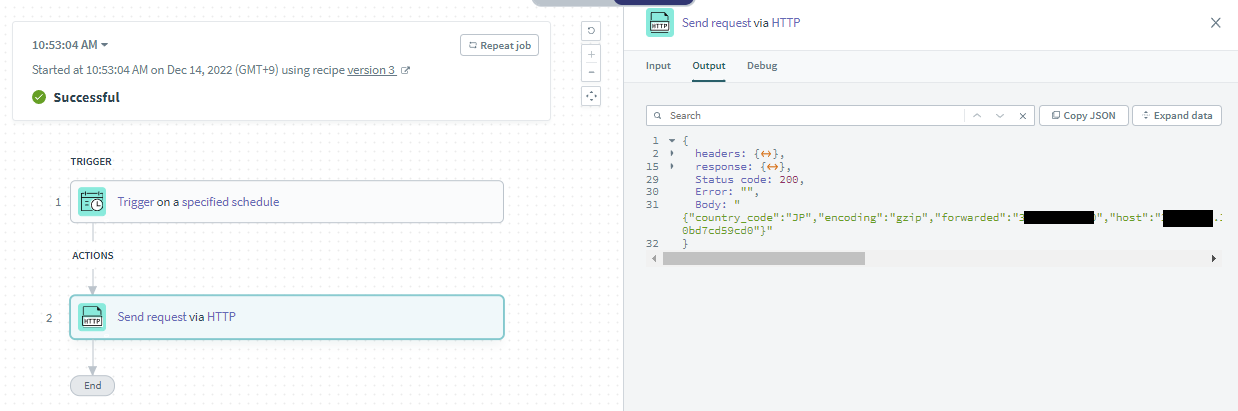
Task: Click the scrollbar left arrow
Action: click(653, 258)
